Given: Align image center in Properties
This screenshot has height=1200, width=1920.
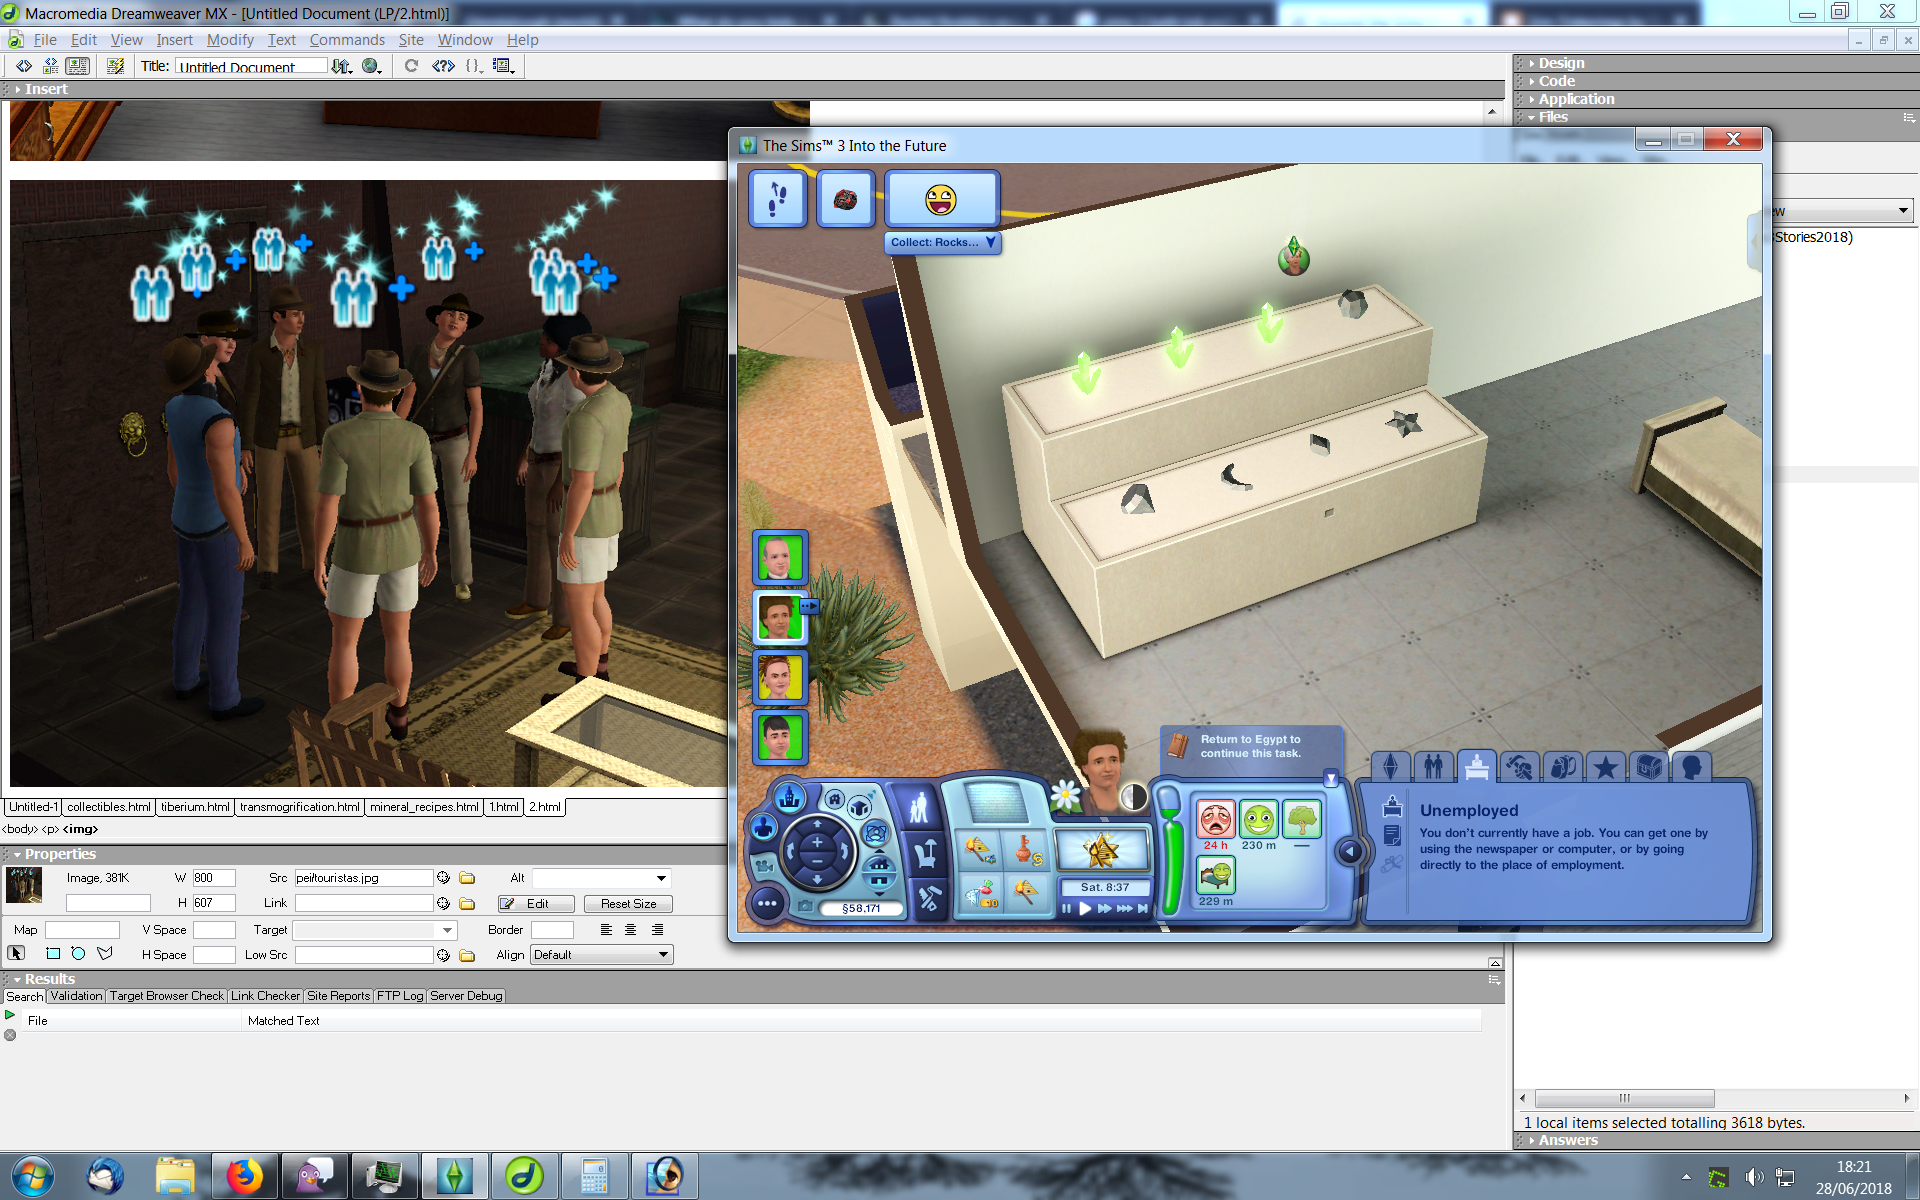Looking at the screenshot, I should click(631, 930).
